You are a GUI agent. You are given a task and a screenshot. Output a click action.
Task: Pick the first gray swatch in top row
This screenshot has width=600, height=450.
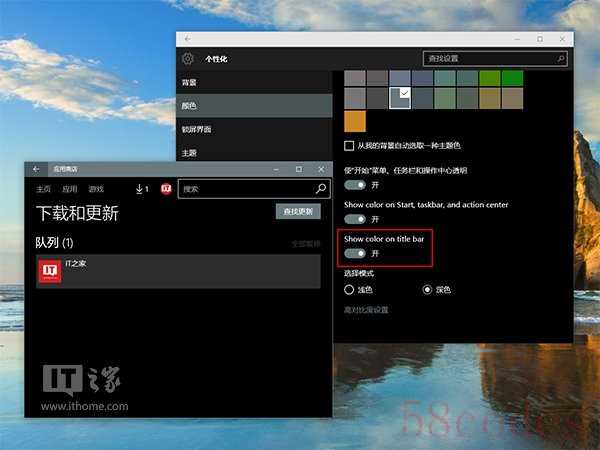[x=355, y=78]
